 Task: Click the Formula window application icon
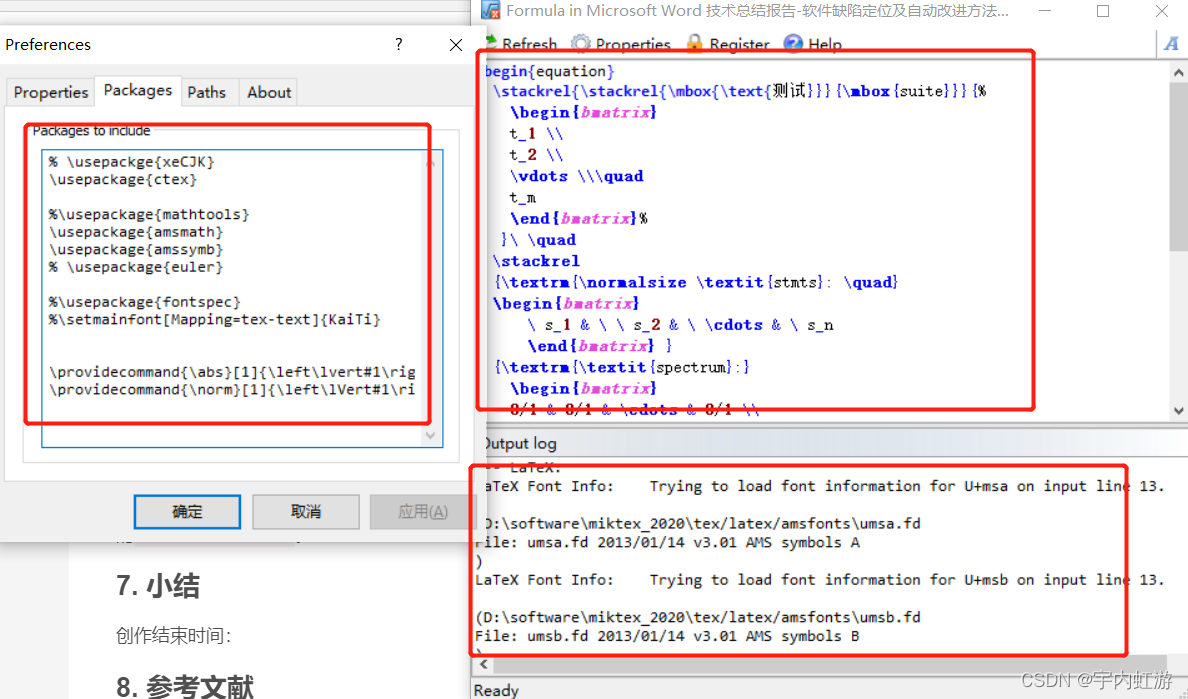click(x=491, y=11)
